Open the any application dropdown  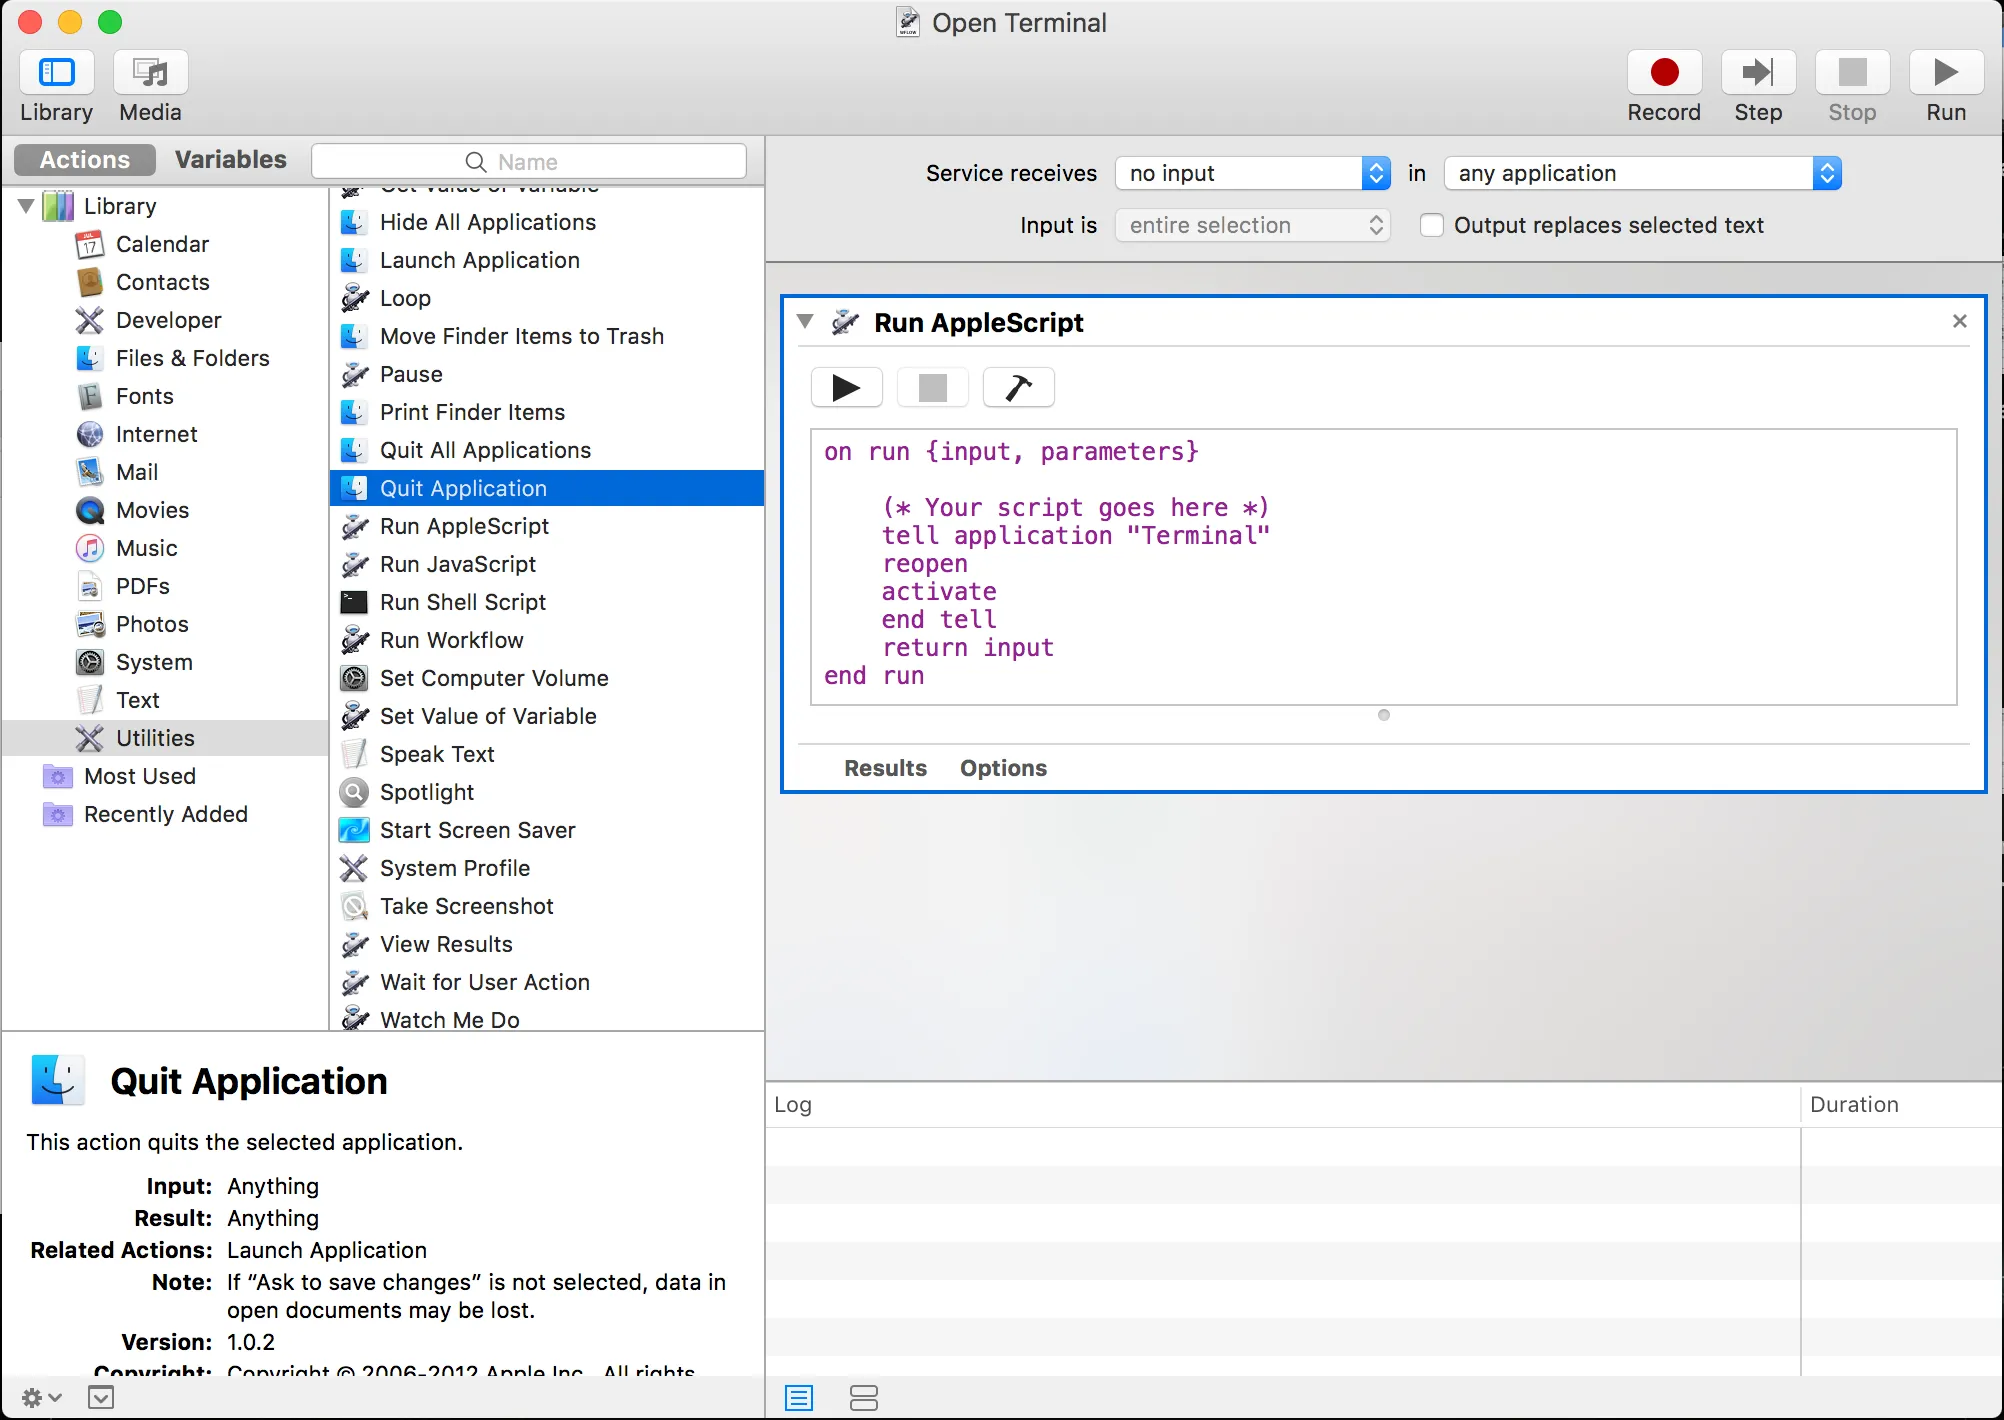tap(1641, 173)
